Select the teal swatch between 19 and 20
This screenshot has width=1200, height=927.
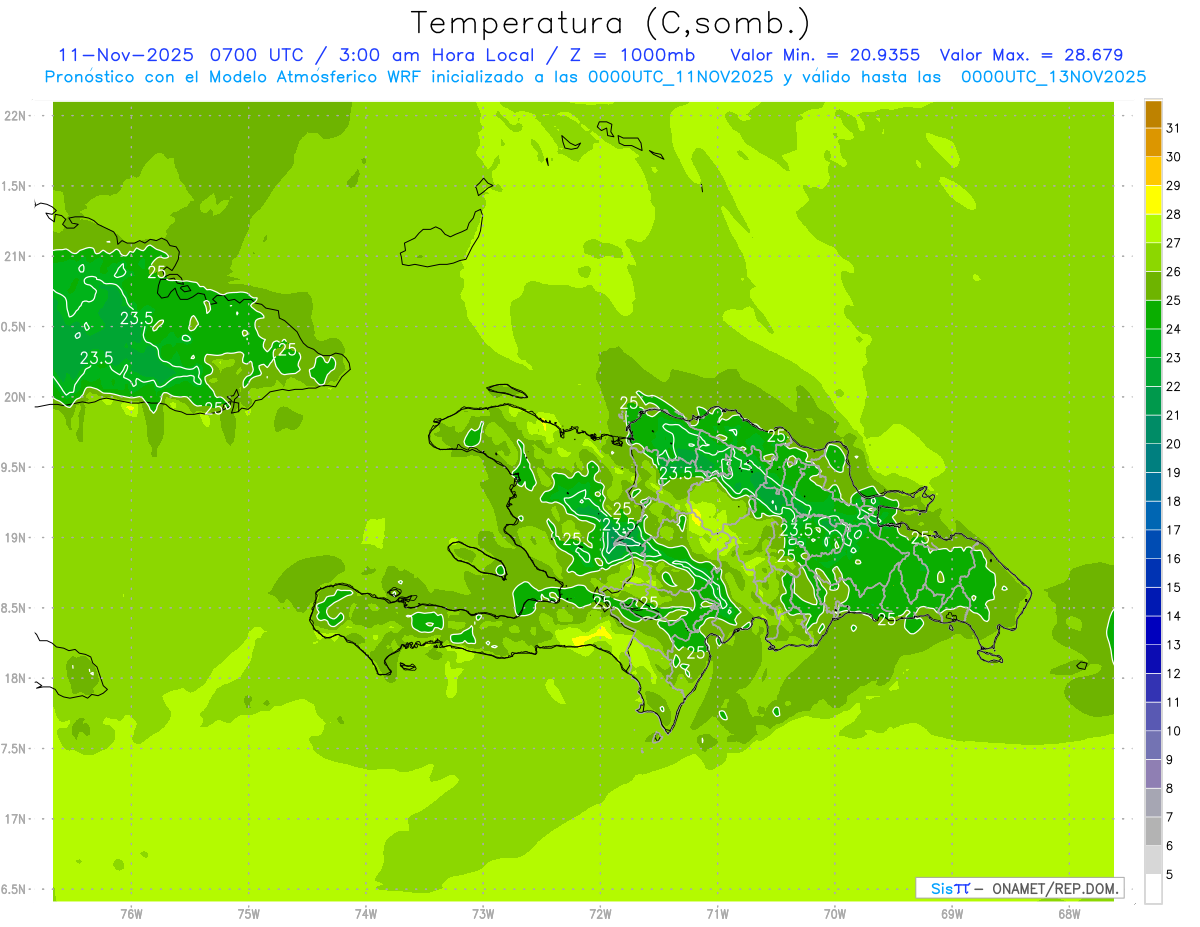1153,458
